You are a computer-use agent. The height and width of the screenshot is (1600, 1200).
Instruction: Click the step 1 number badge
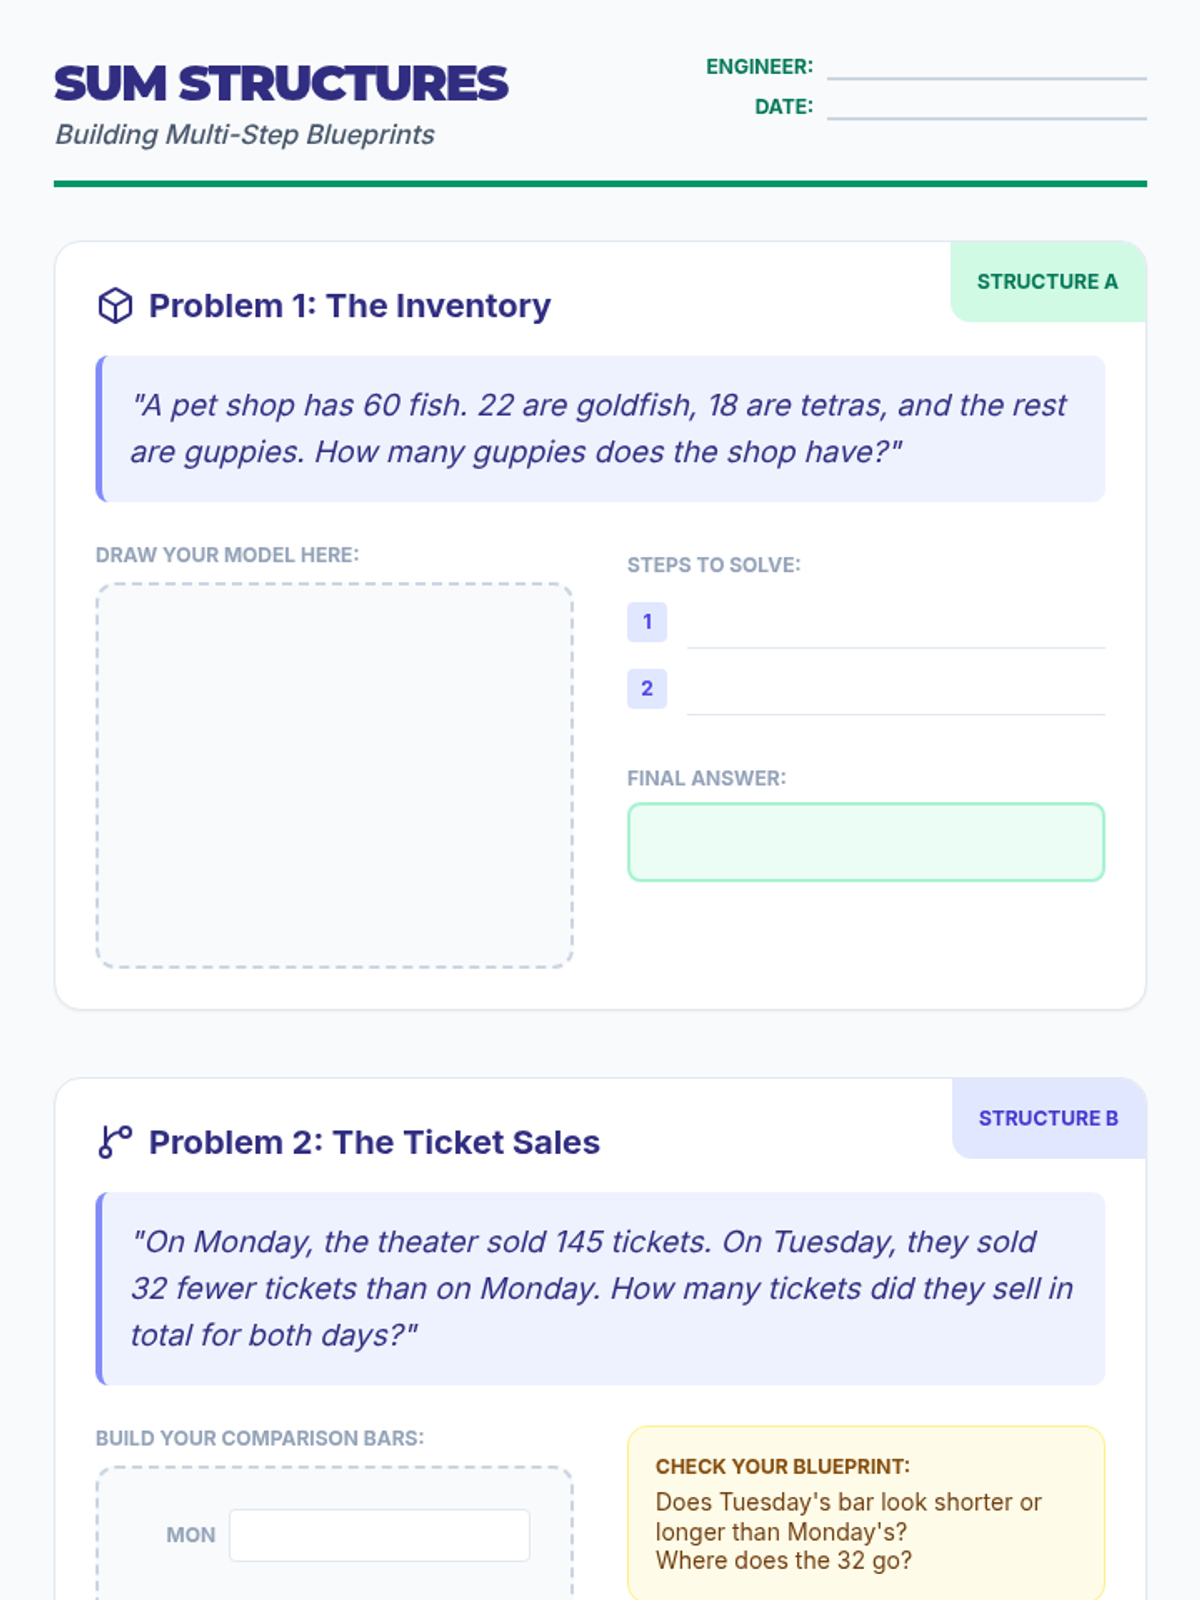click(x=647, y=622)
